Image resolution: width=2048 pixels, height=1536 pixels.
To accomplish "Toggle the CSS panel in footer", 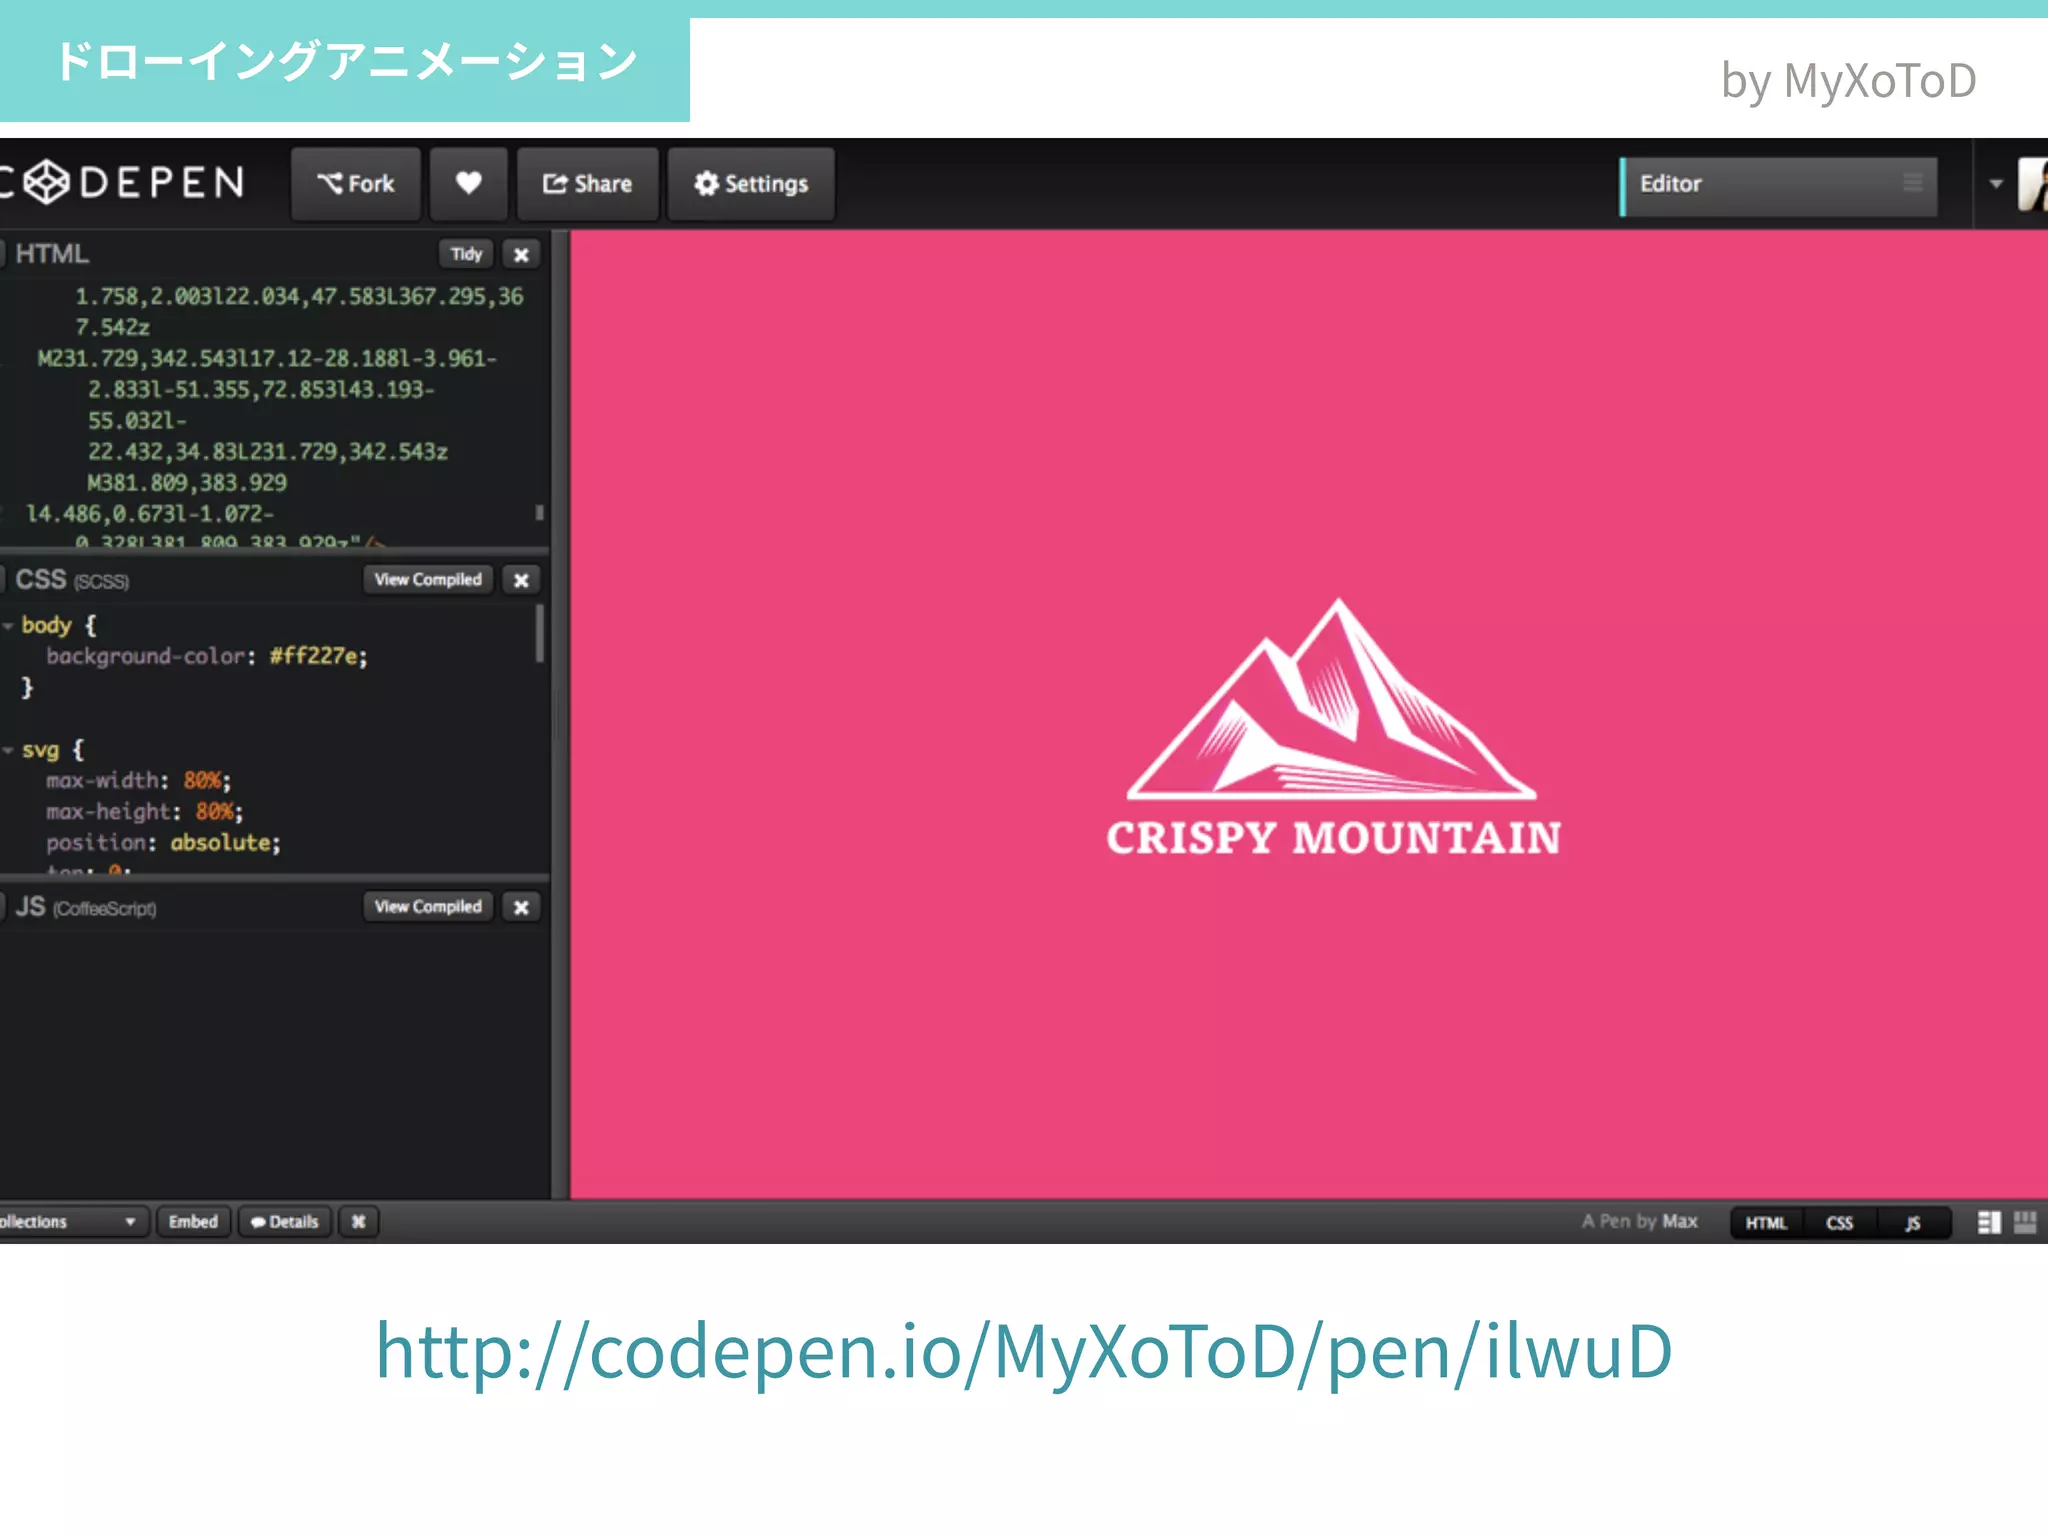I will pos(1839,1223).
